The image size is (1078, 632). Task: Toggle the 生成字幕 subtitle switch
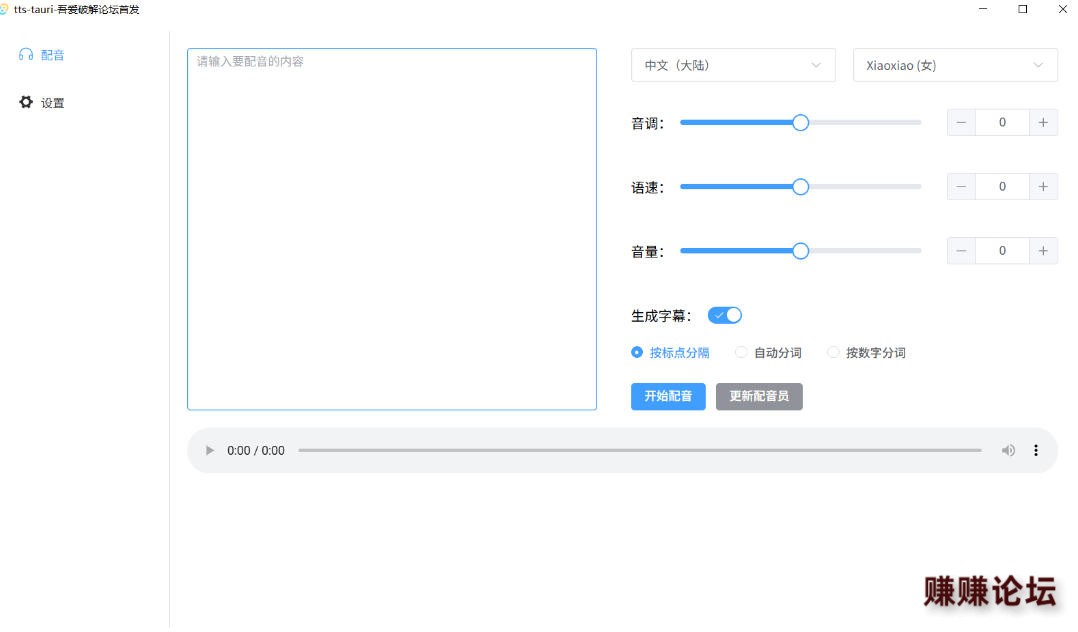coord(725,316)
